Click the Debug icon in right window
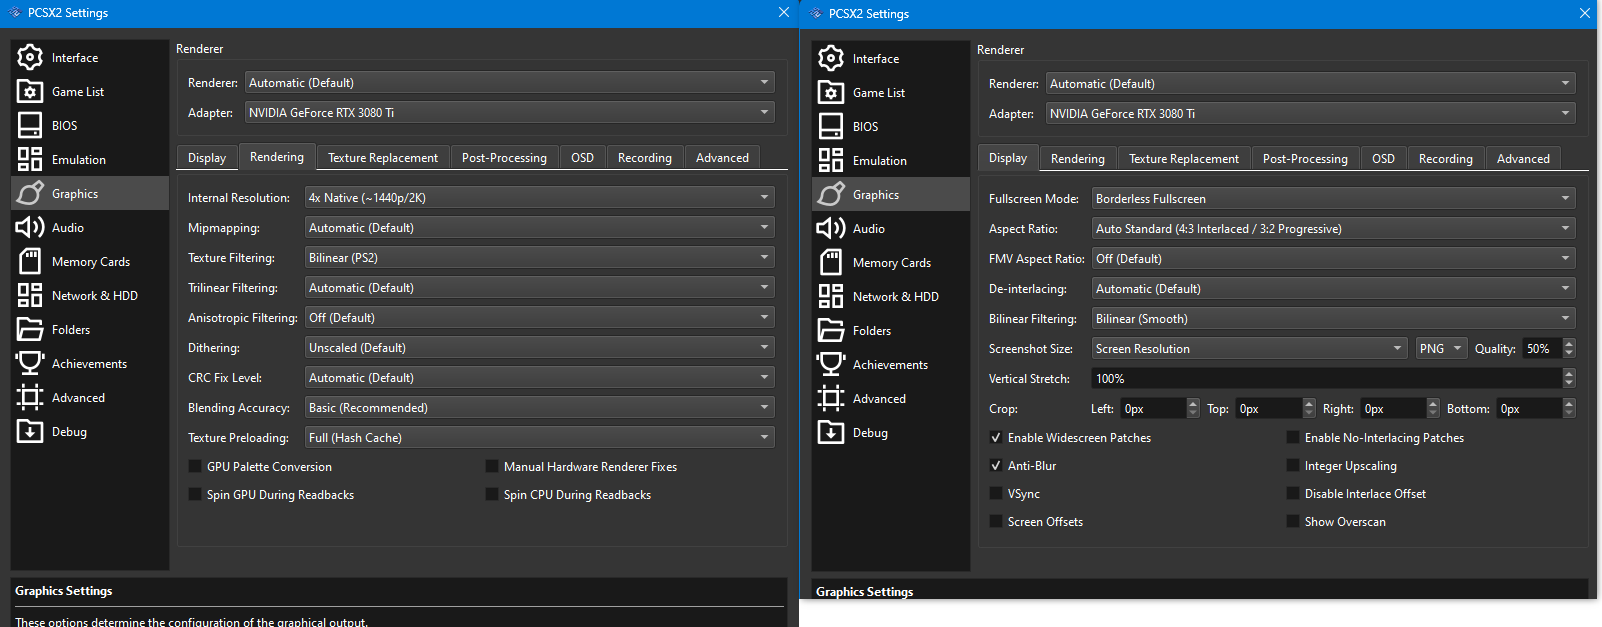 click(x=831, y=432)
